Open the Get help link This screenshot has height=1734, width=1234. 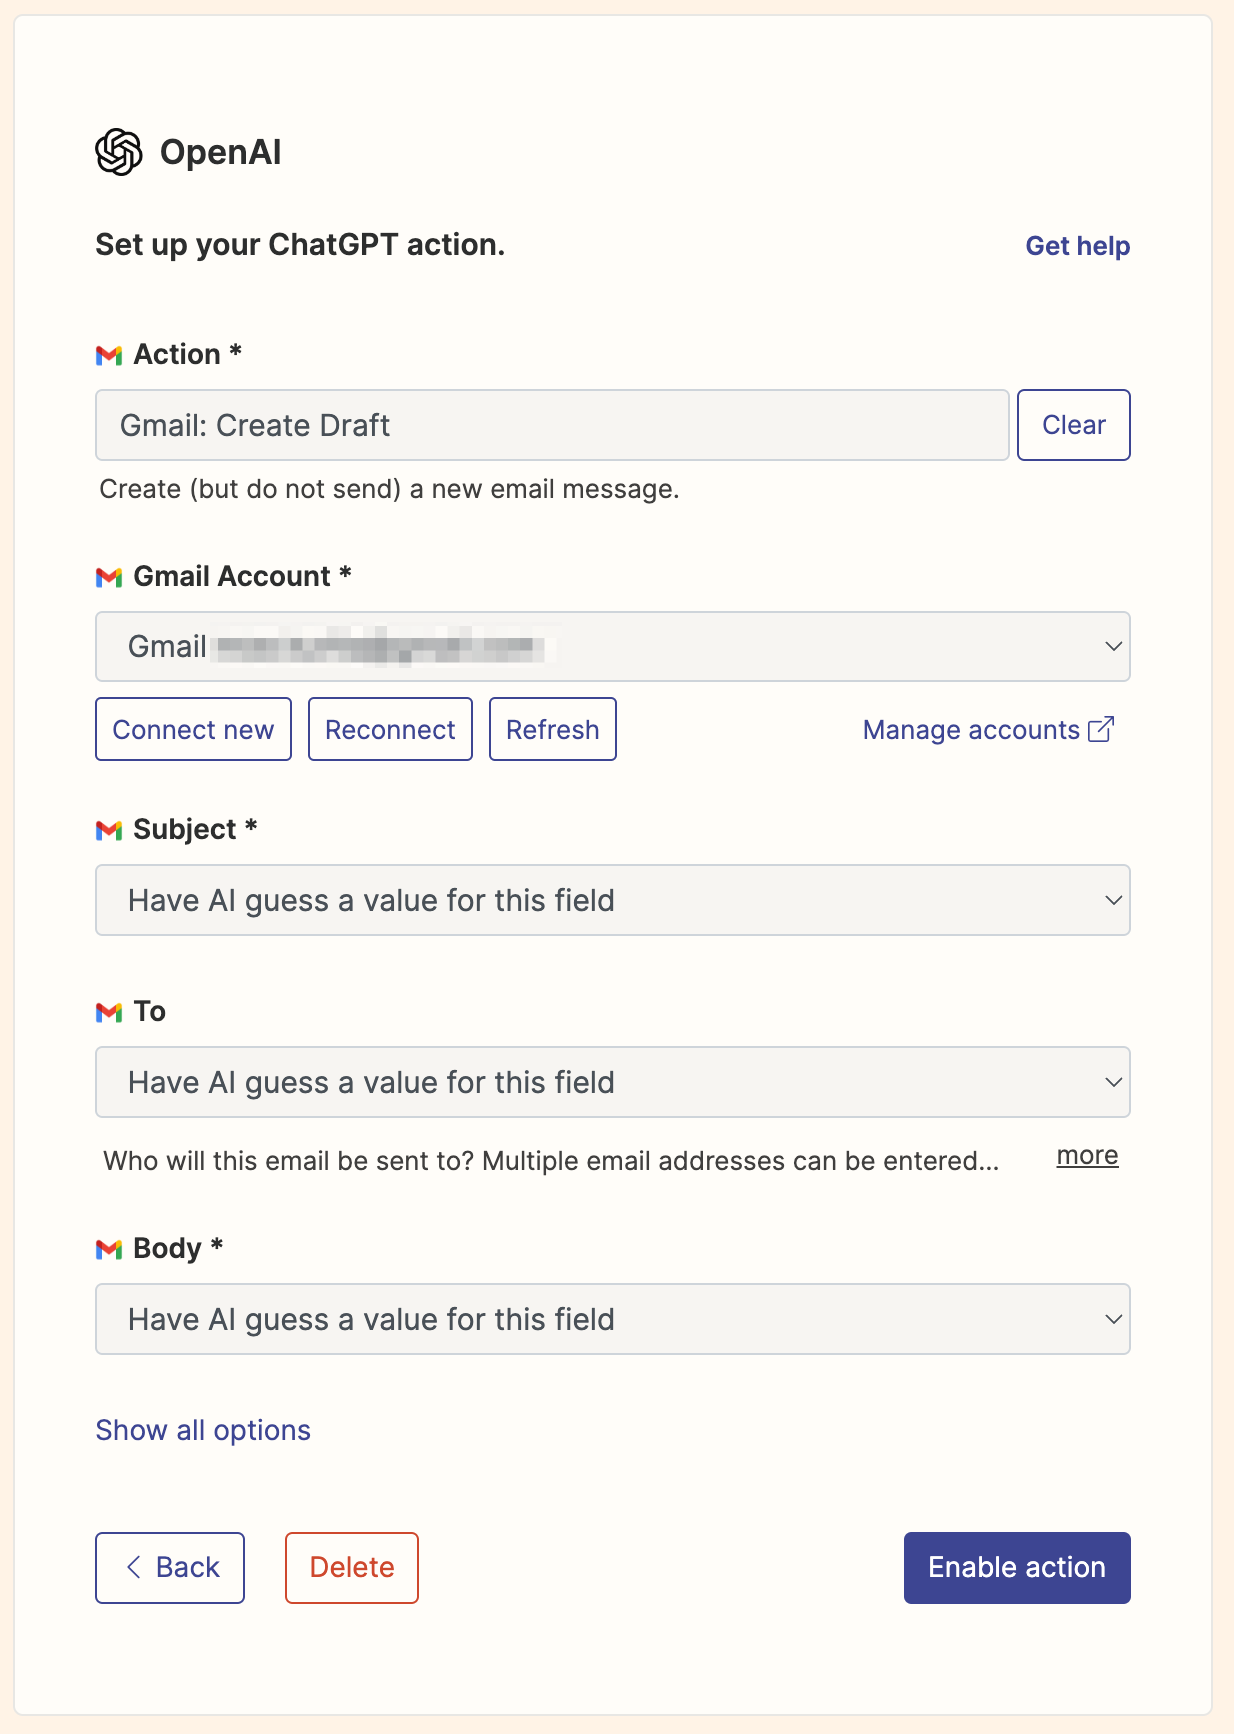(1077, 246)
